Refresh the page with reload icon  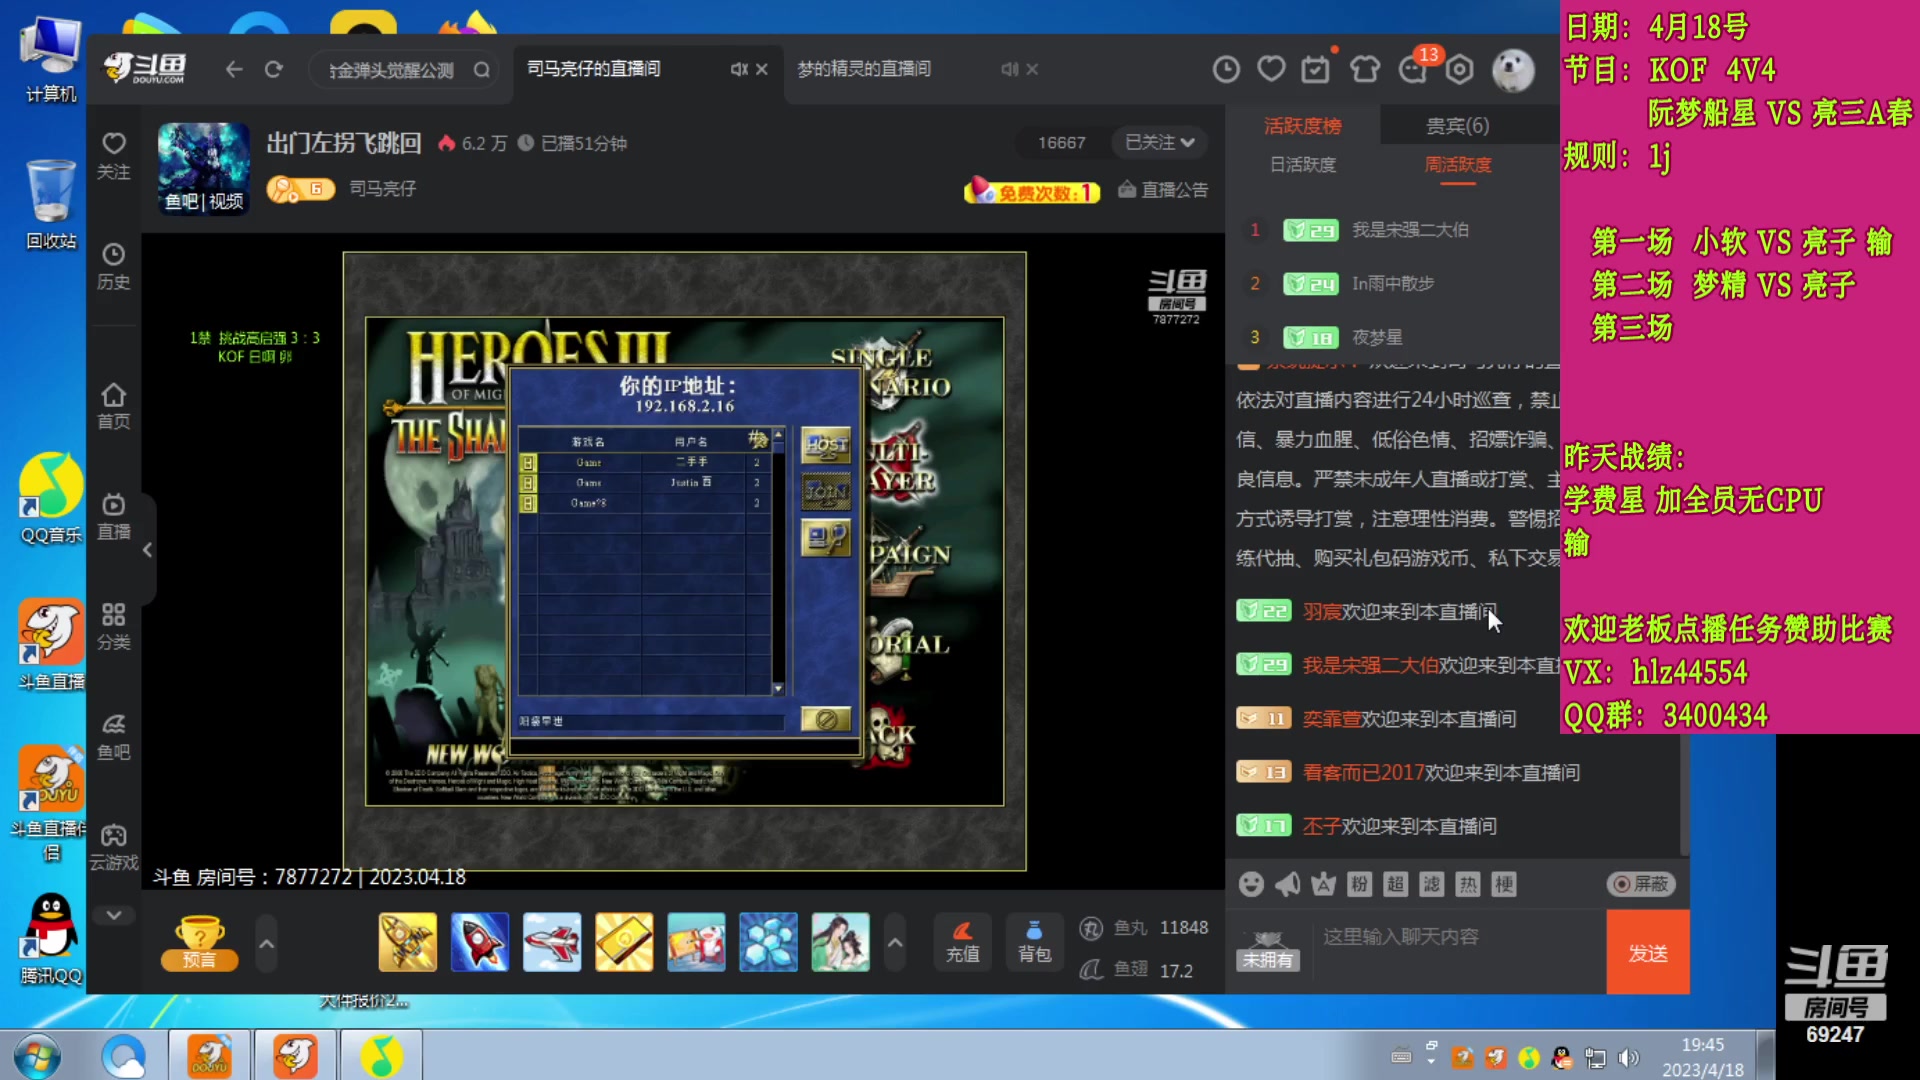(x=274, y=69)
